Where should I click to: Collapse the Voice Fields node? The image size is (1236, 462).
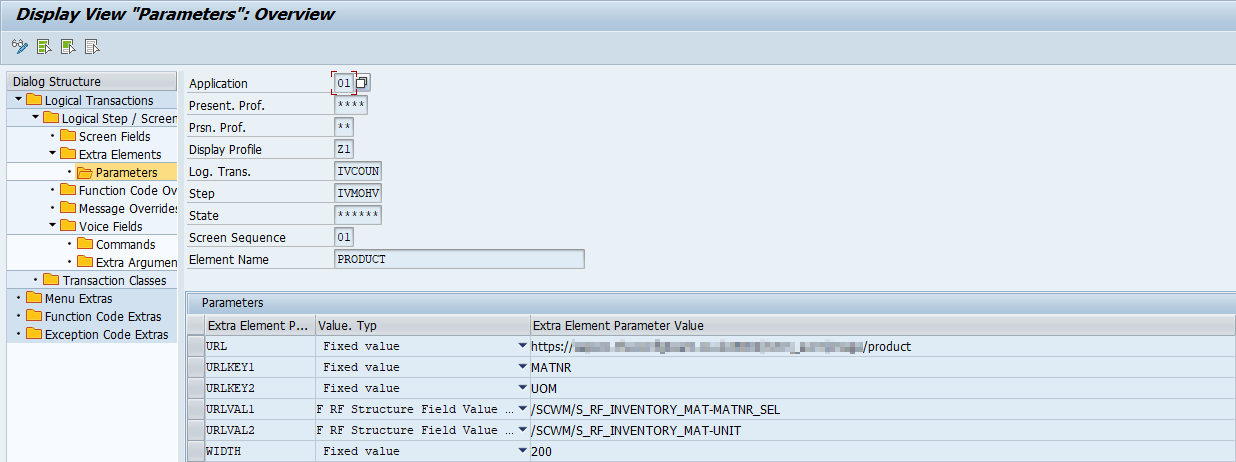click(52, 227)
